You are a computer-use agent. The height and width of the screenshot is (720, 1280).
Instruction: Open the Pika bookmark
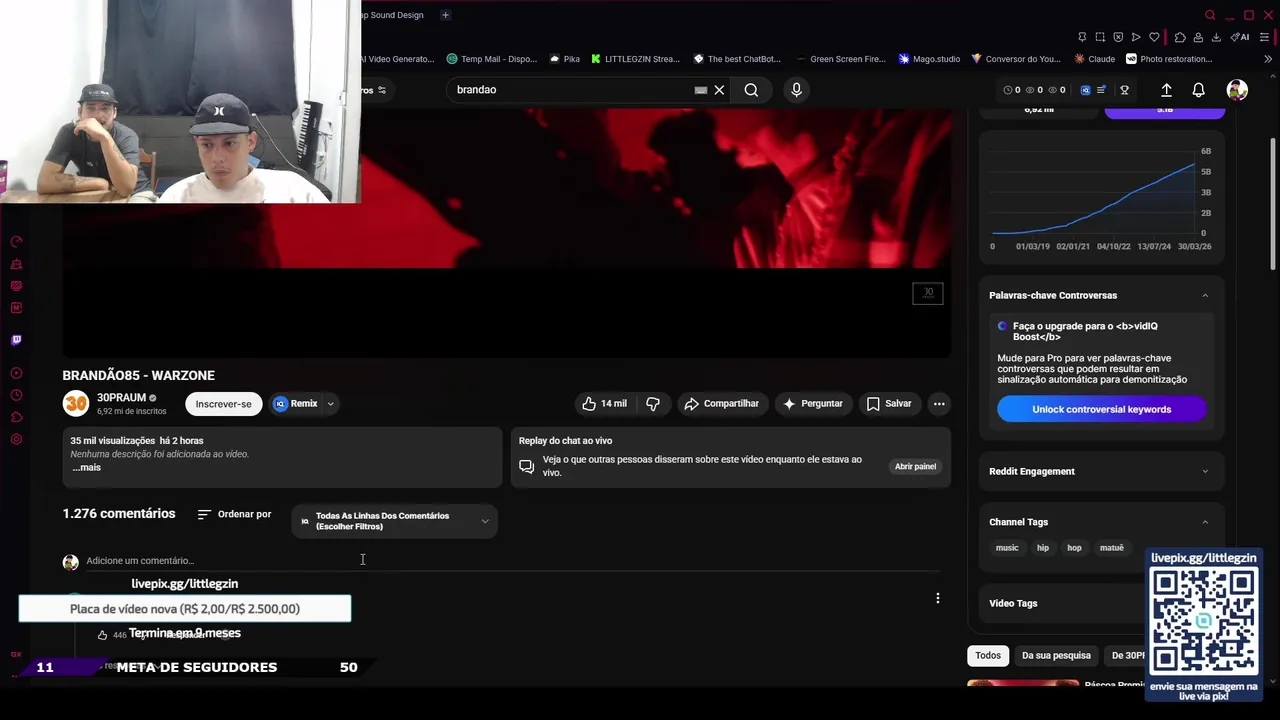point(564,59)
